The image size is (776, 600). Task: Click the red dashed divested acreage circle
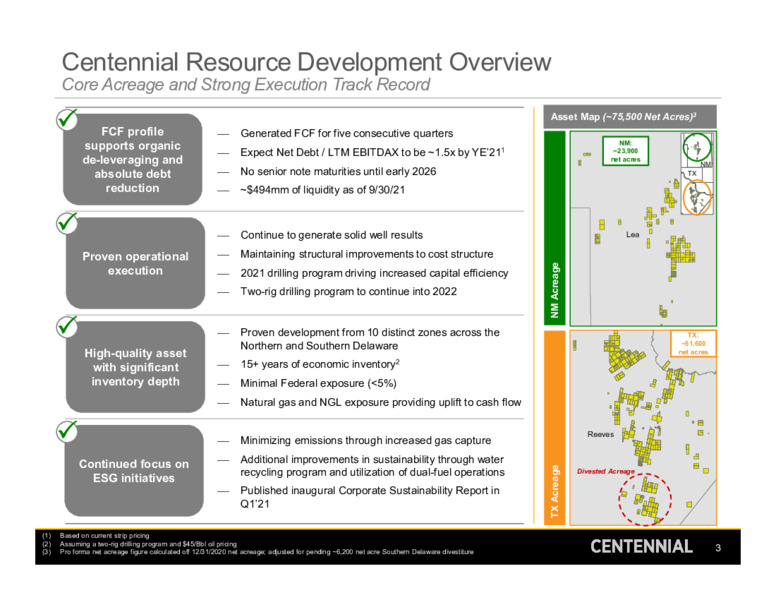[645, 500]
